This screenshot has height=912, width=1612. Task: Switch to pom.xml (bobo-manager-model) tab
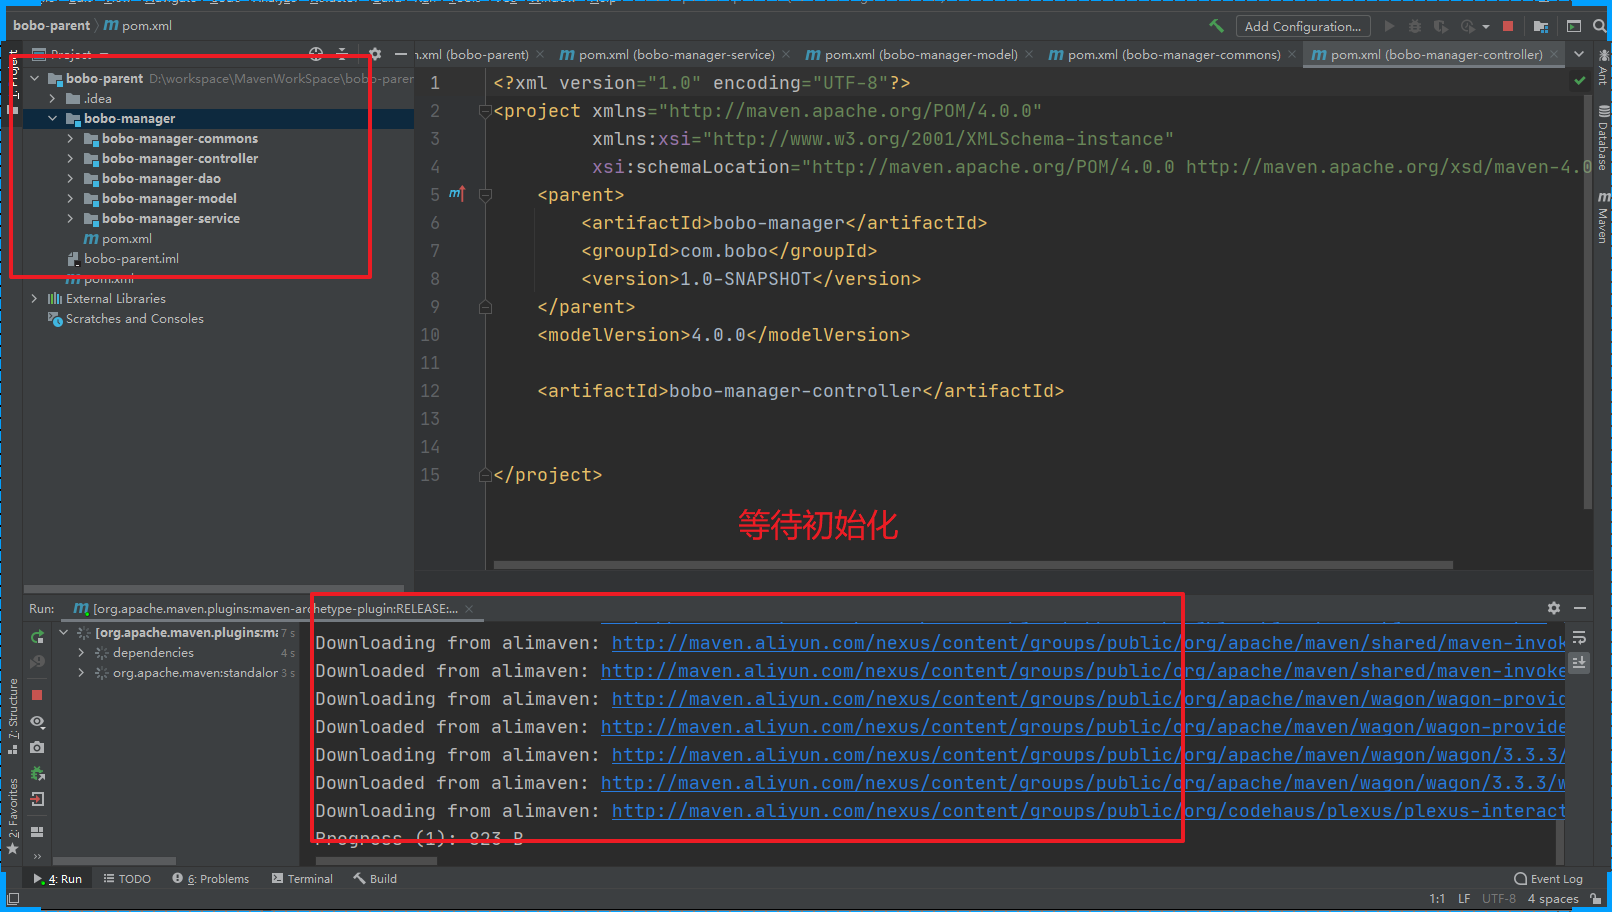pyautogui.click(x=912, y=54)
